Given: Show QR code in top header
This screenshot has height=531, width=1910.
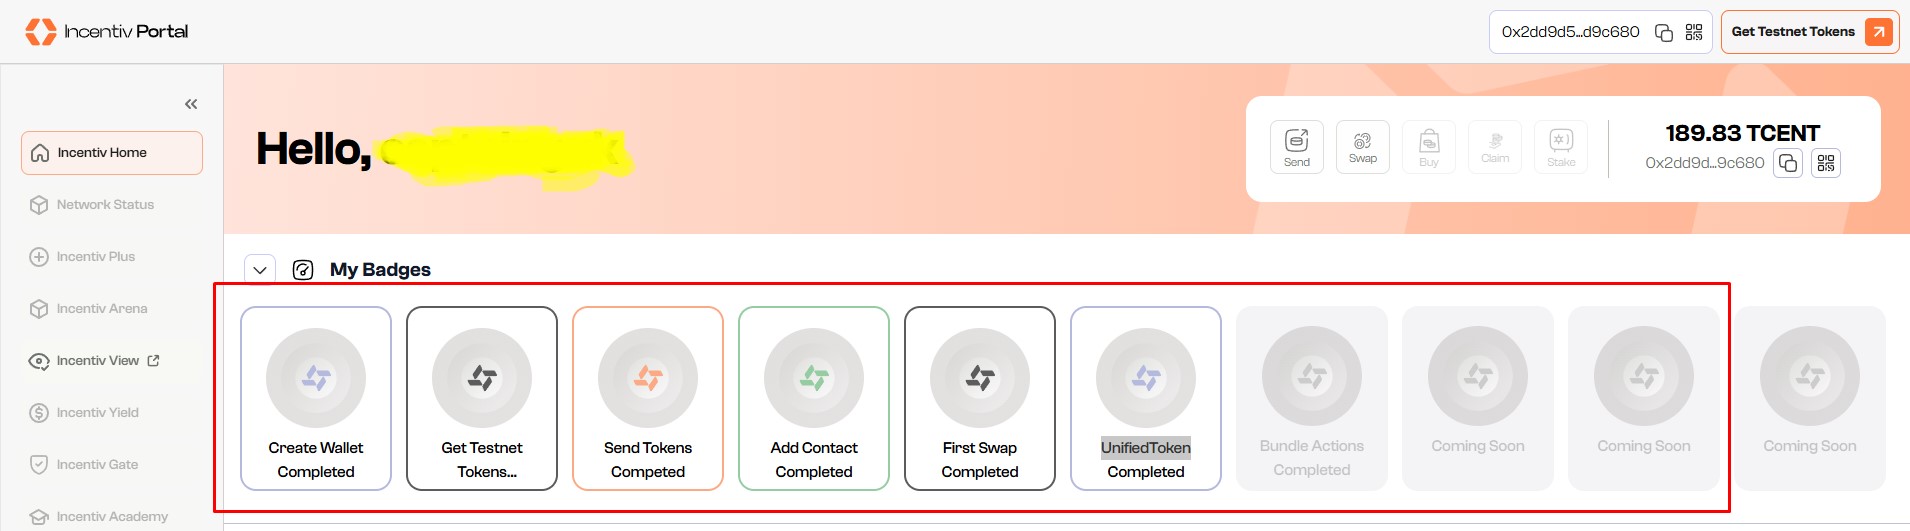Looking at the screenshot, I should coord(1694,32).
